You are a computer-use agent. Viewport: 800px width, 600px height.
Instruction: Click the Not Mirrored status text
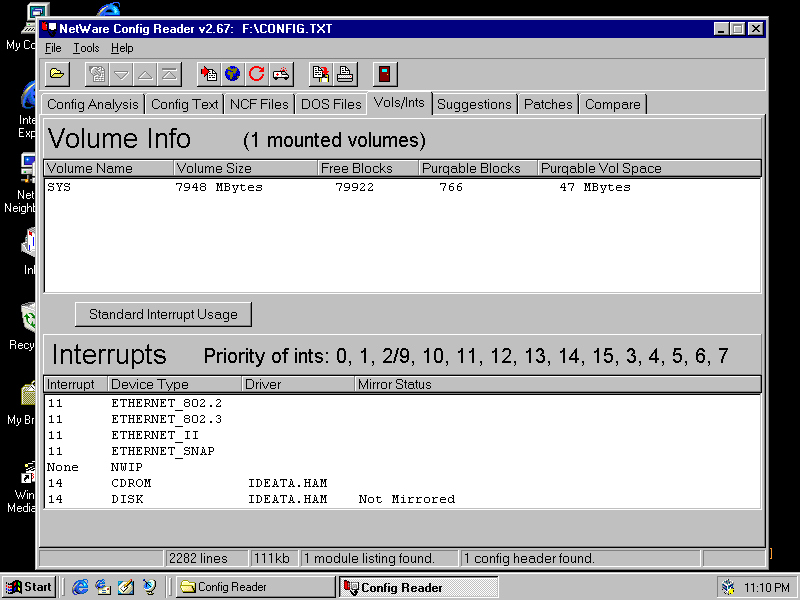coord(407,499)
